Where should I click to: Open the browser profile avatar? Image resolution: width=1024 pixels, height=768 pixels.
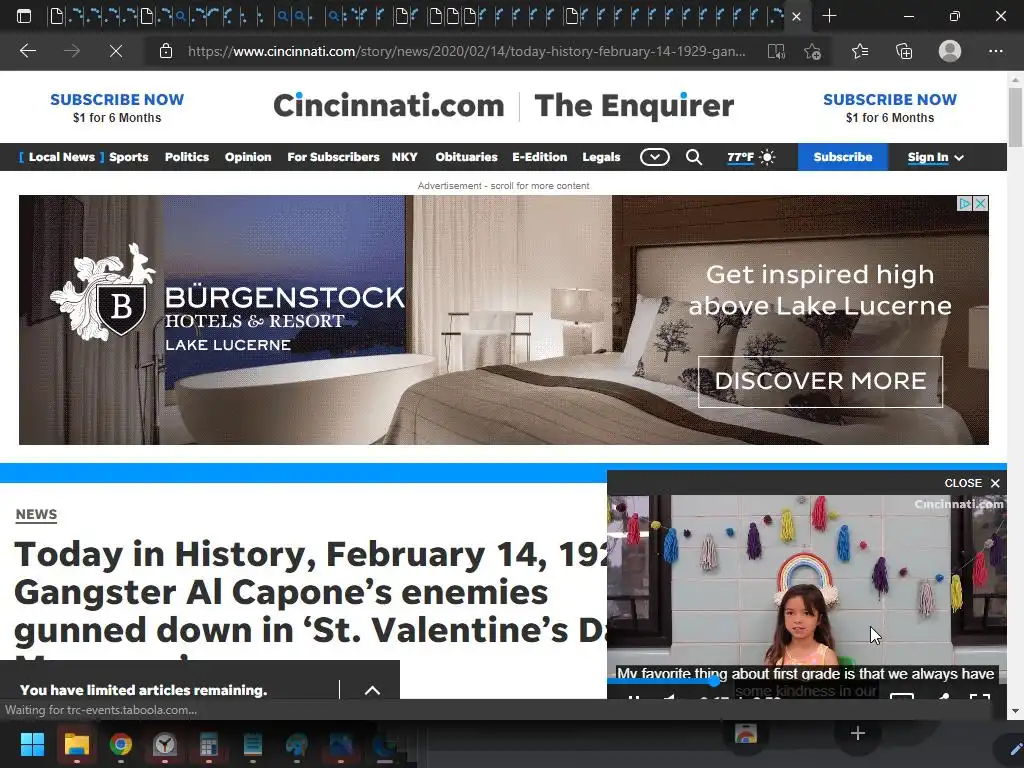(x=950, y=51)
